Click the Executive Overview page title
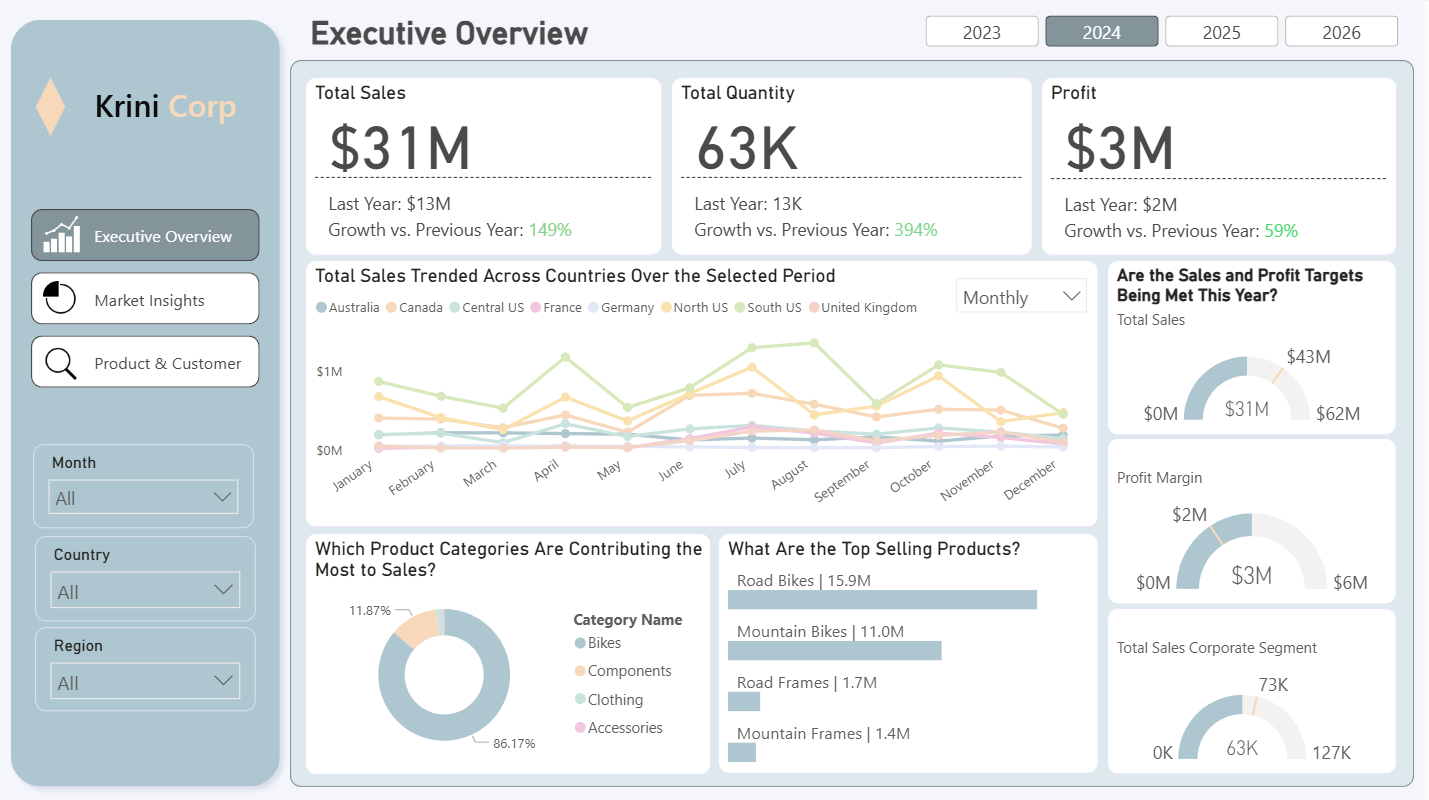Image resolution: width=1429 pixels, height=800 pixels. coord(449,33)
